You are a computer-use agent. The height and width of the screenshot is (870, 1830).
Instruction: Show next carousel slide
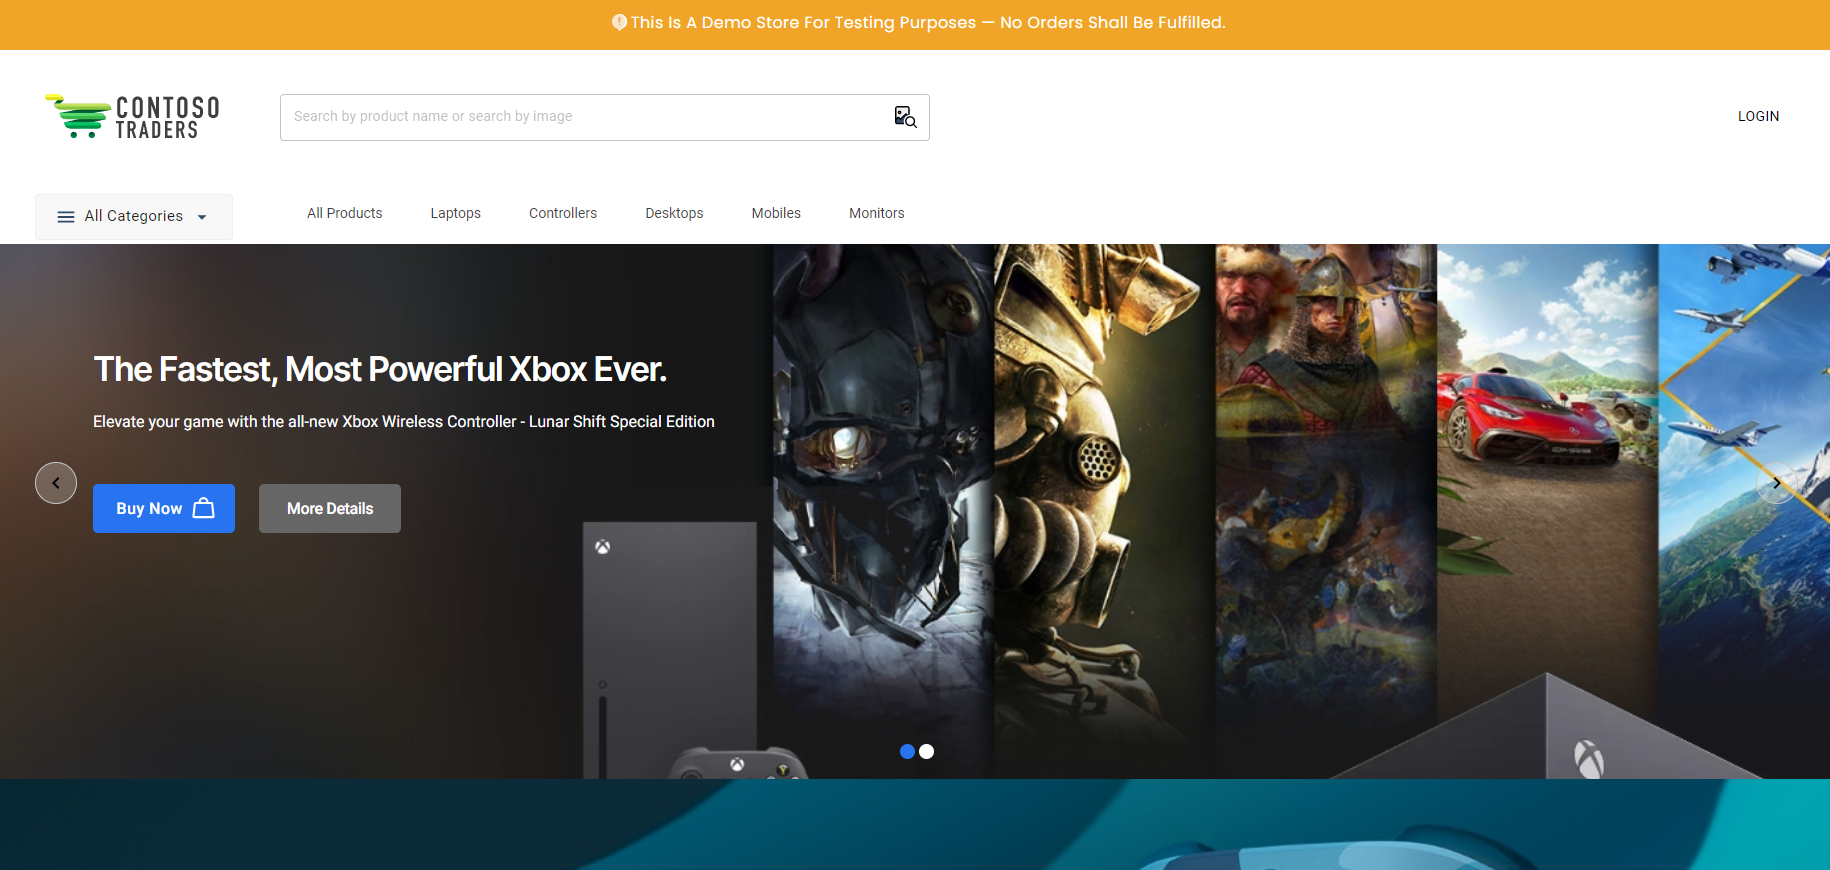(x=1777, y=483)
